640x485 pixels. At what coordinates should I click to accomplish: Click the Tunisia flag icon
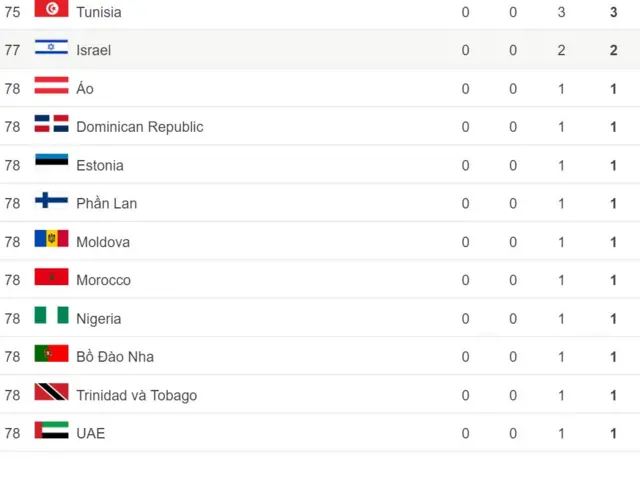[x=51, y=8]
